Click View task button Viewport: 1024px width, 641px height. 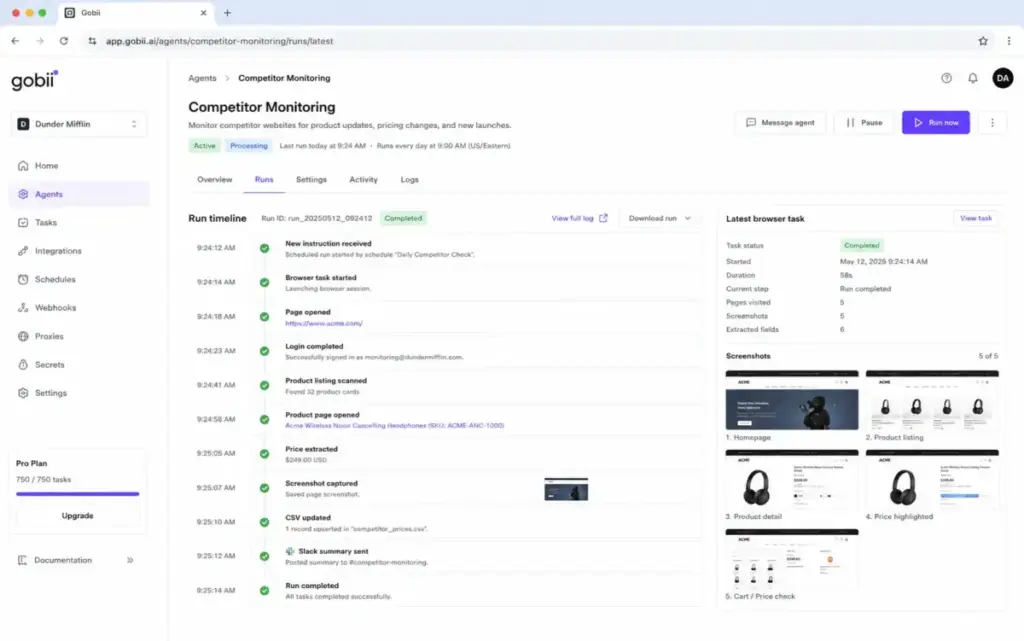976,218
